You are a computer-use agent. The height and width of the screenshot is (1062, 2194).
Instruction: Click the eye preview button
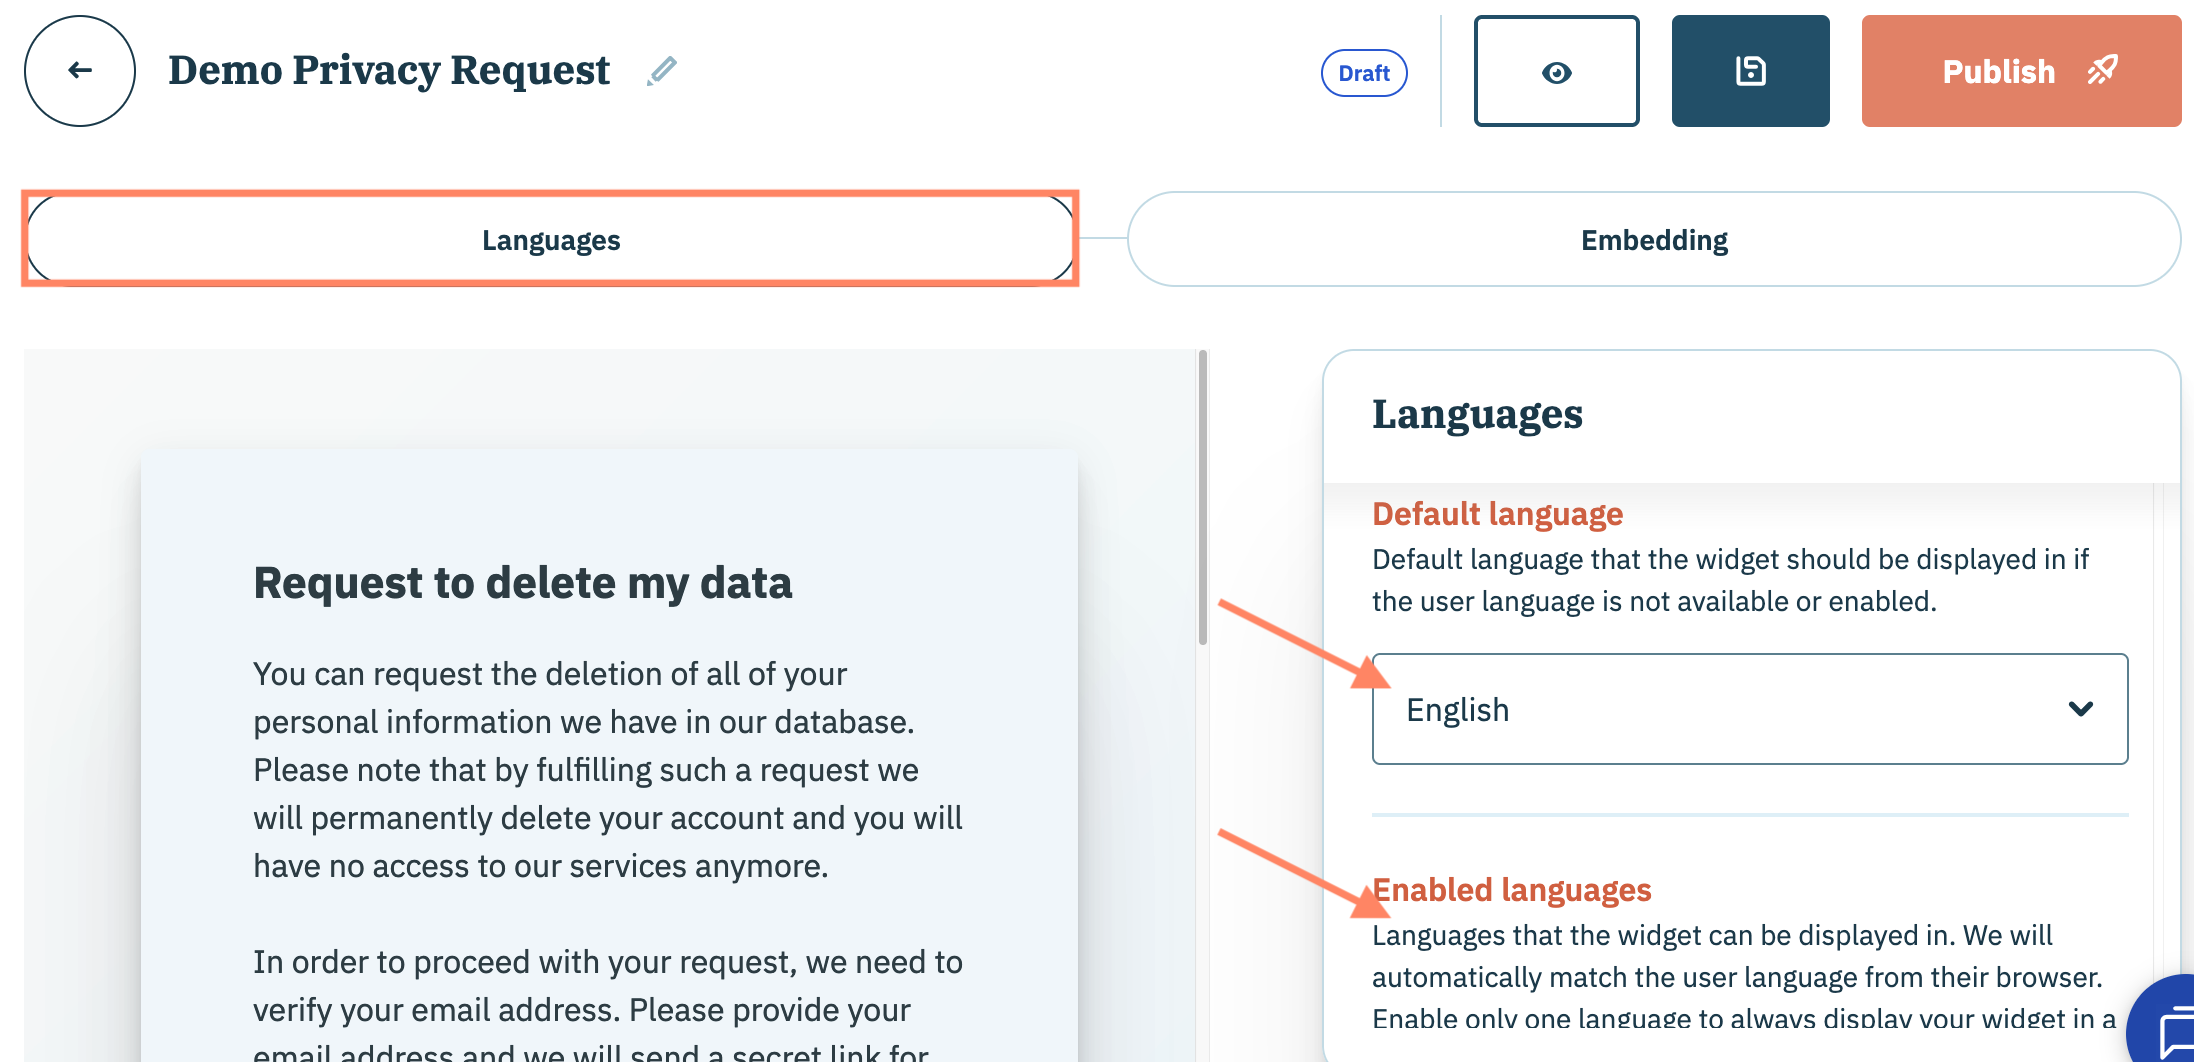(1556, 72)
